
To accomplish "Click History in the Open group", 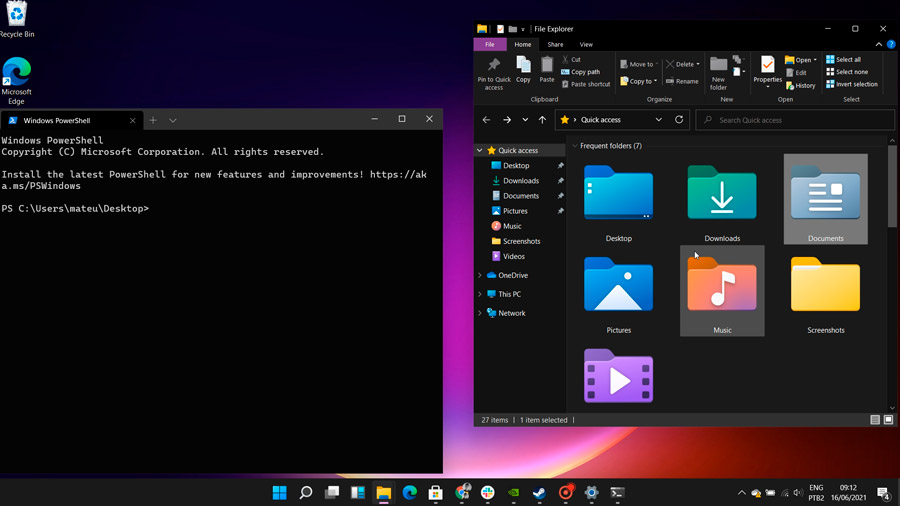I will [x=800, y=85].
